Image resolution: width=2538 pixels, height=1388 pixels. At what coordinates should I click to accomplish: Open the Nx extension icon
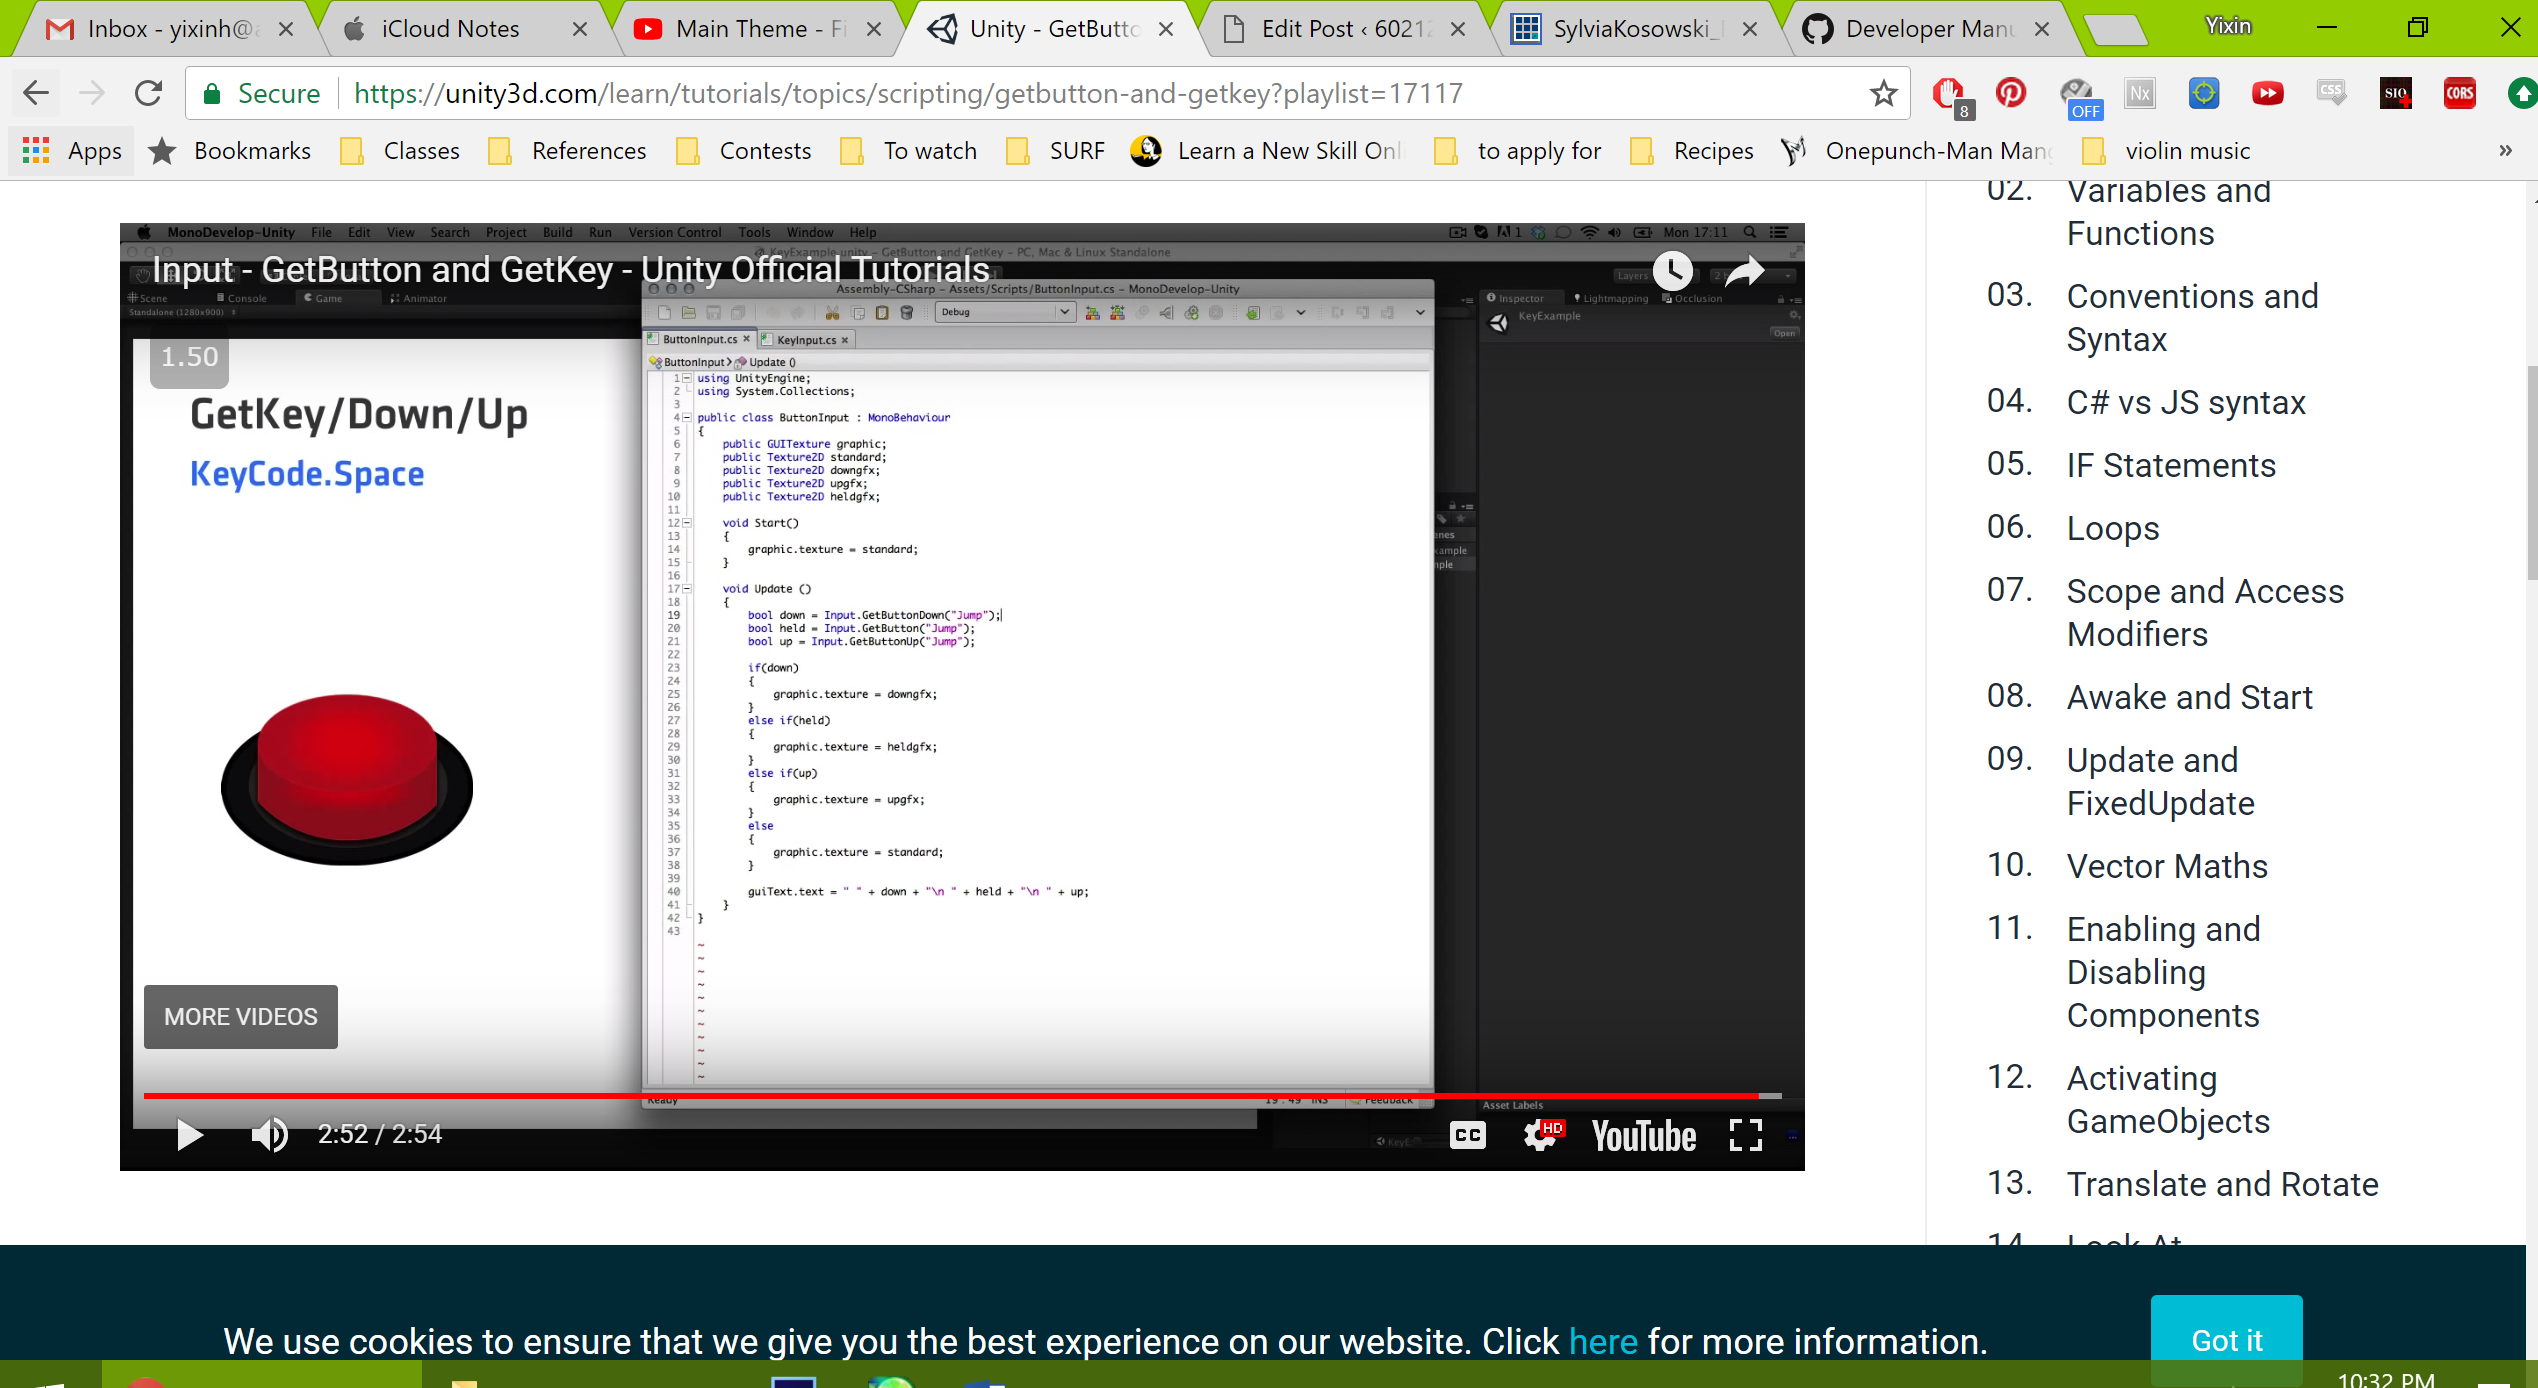[x=2140, y=94]
